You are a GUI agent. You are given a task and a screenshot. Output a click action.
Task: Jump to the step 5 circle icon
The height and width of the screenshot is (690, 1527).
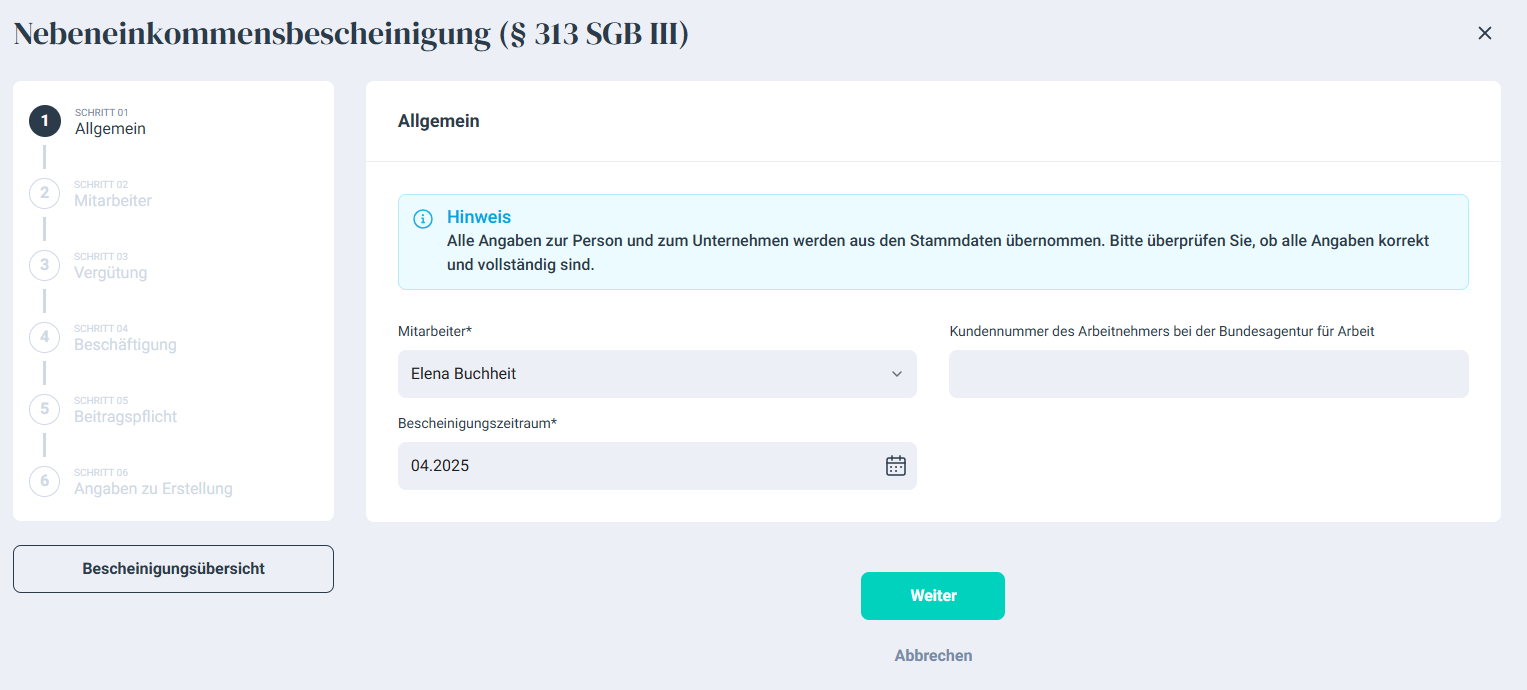point(45,409)
